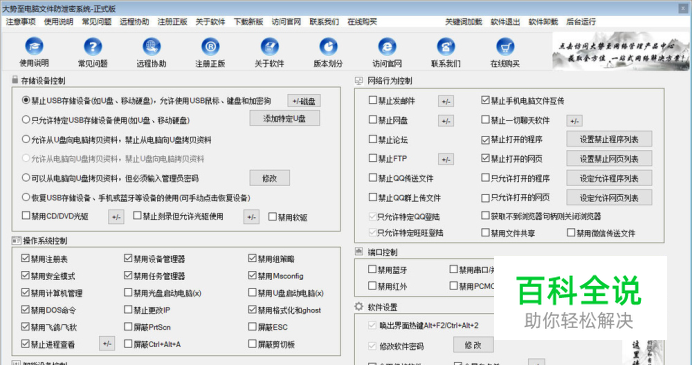Toggle 禁用软驱 checkbox

click(272, 216)
